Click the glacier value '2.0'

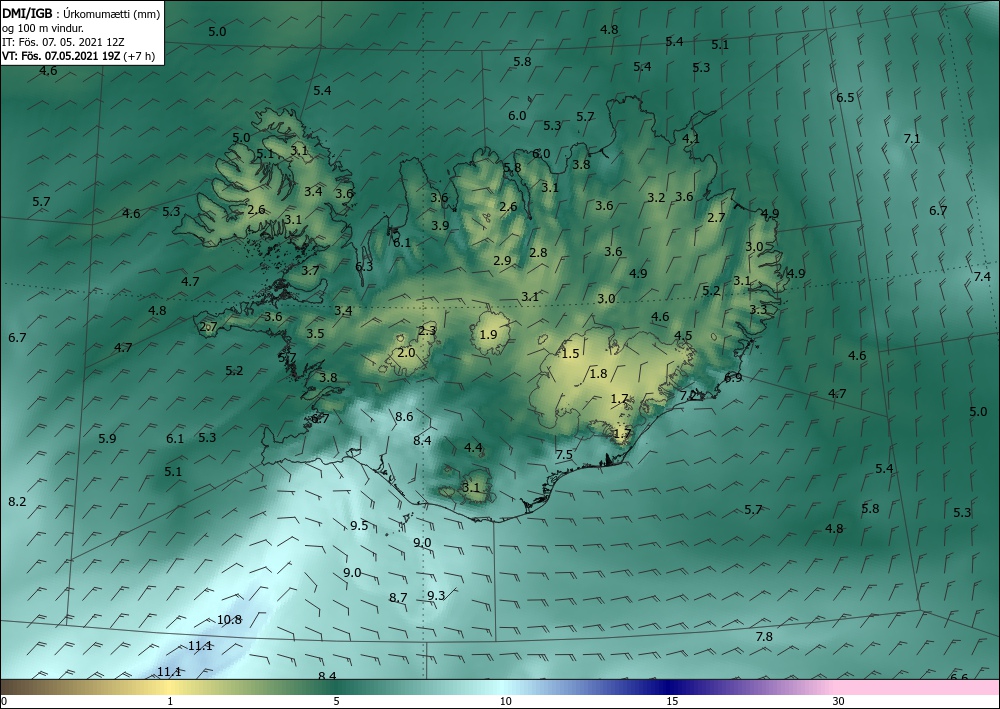pyautogui.click(x=406, y=353)
